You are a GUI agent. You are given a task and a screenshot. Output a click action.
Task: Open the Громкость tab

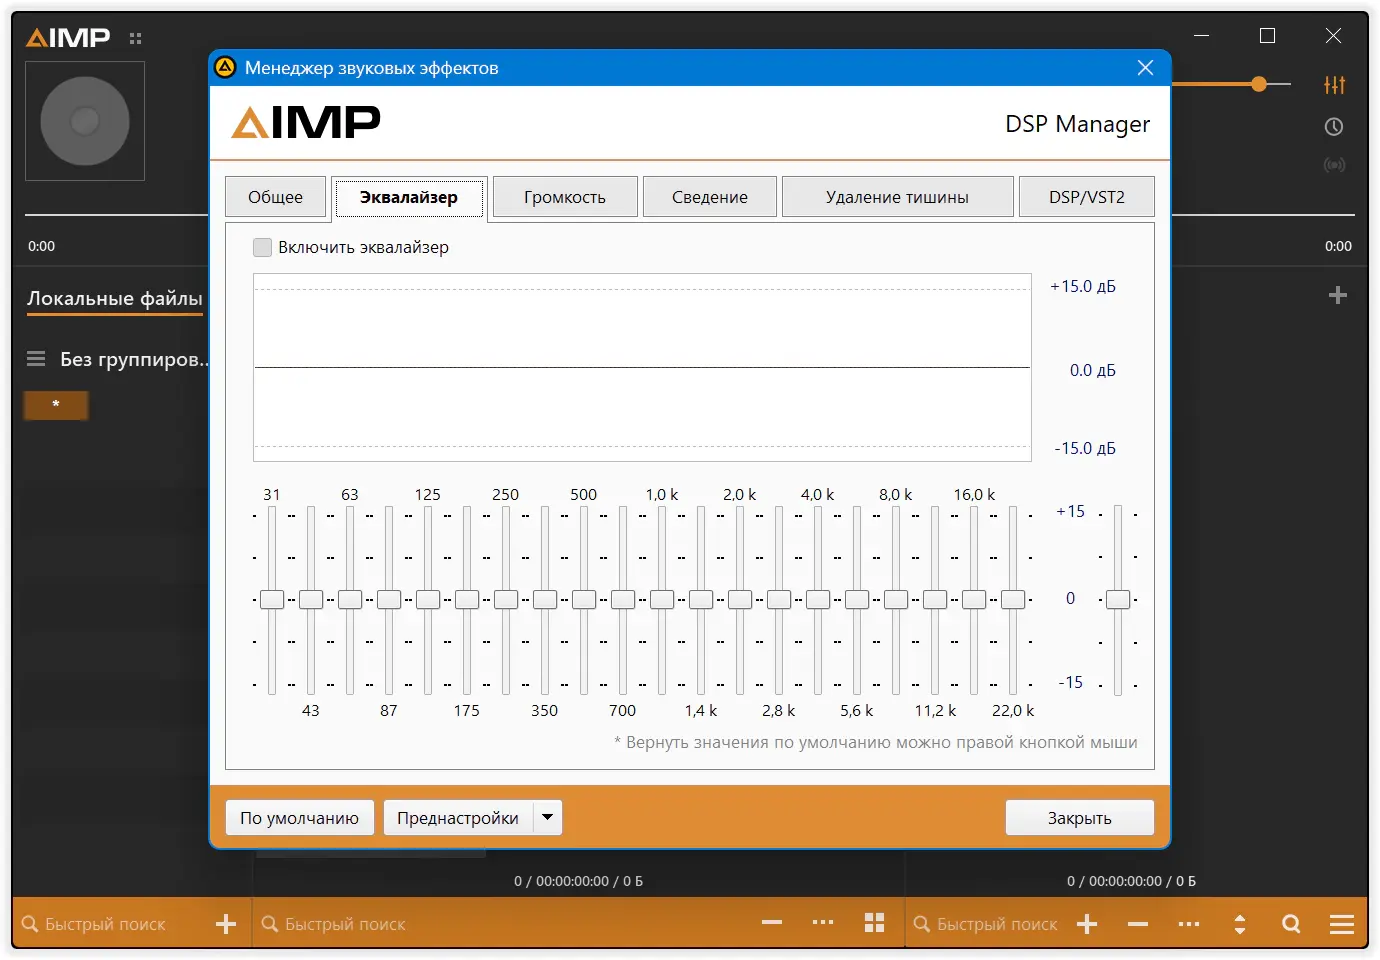coord(565,197)
